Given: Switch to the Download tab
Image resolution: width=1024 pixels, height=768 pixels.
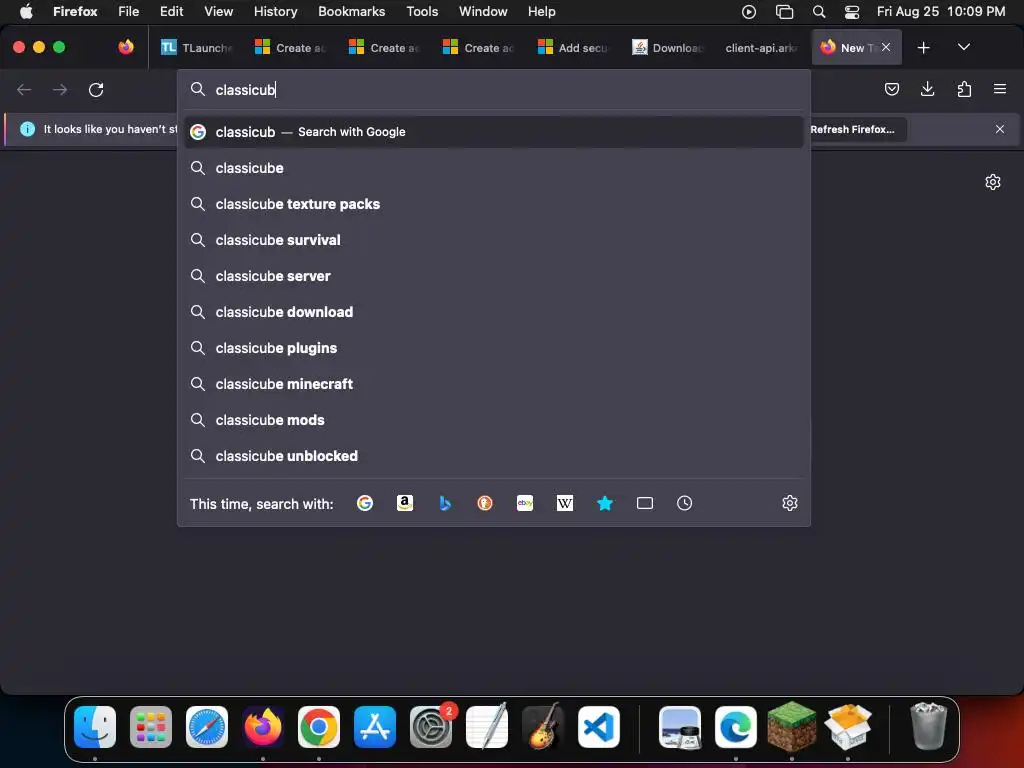Looking at the screenshot, I should pyautogui.click(x=667, y=48).
